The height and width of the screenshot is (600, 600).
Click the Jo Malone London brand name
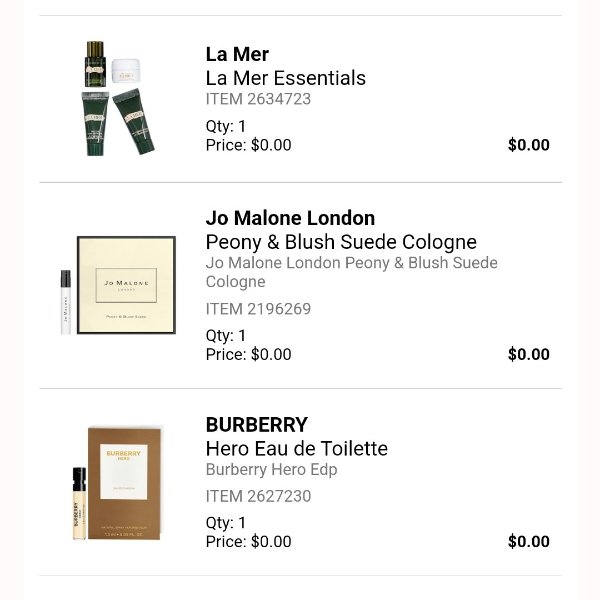point(290,218)
